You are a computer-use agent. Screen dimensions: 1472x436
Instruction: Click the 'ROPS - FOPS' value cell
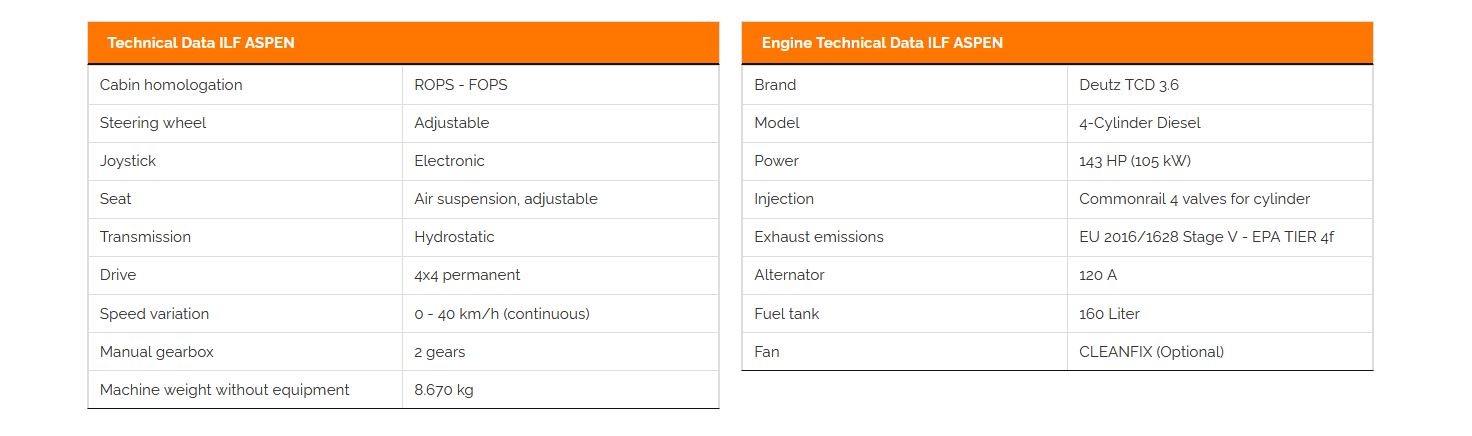pyautogui.click(x=461, y=85)
